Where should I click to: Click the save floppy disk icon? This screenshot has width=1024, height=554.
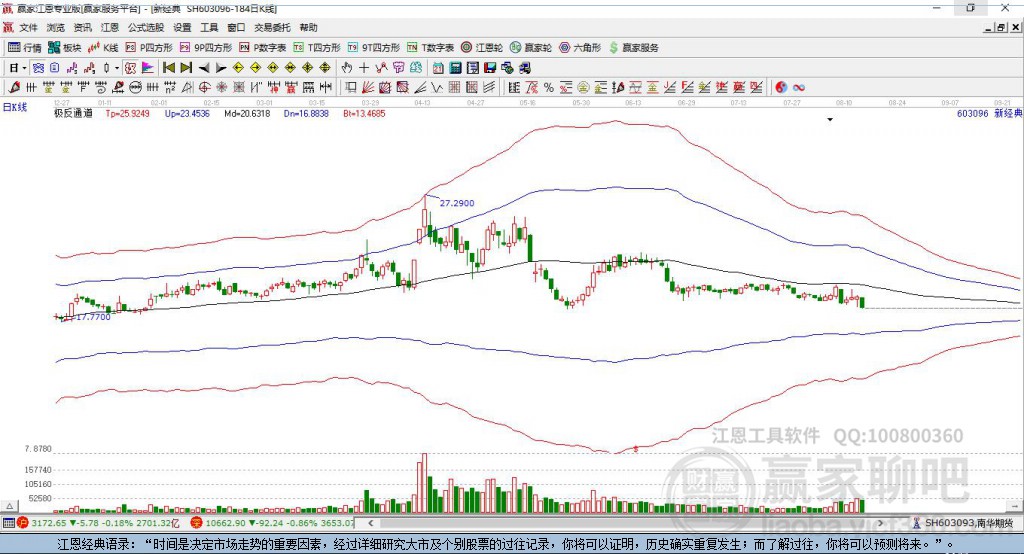click(x=490, y=68)
